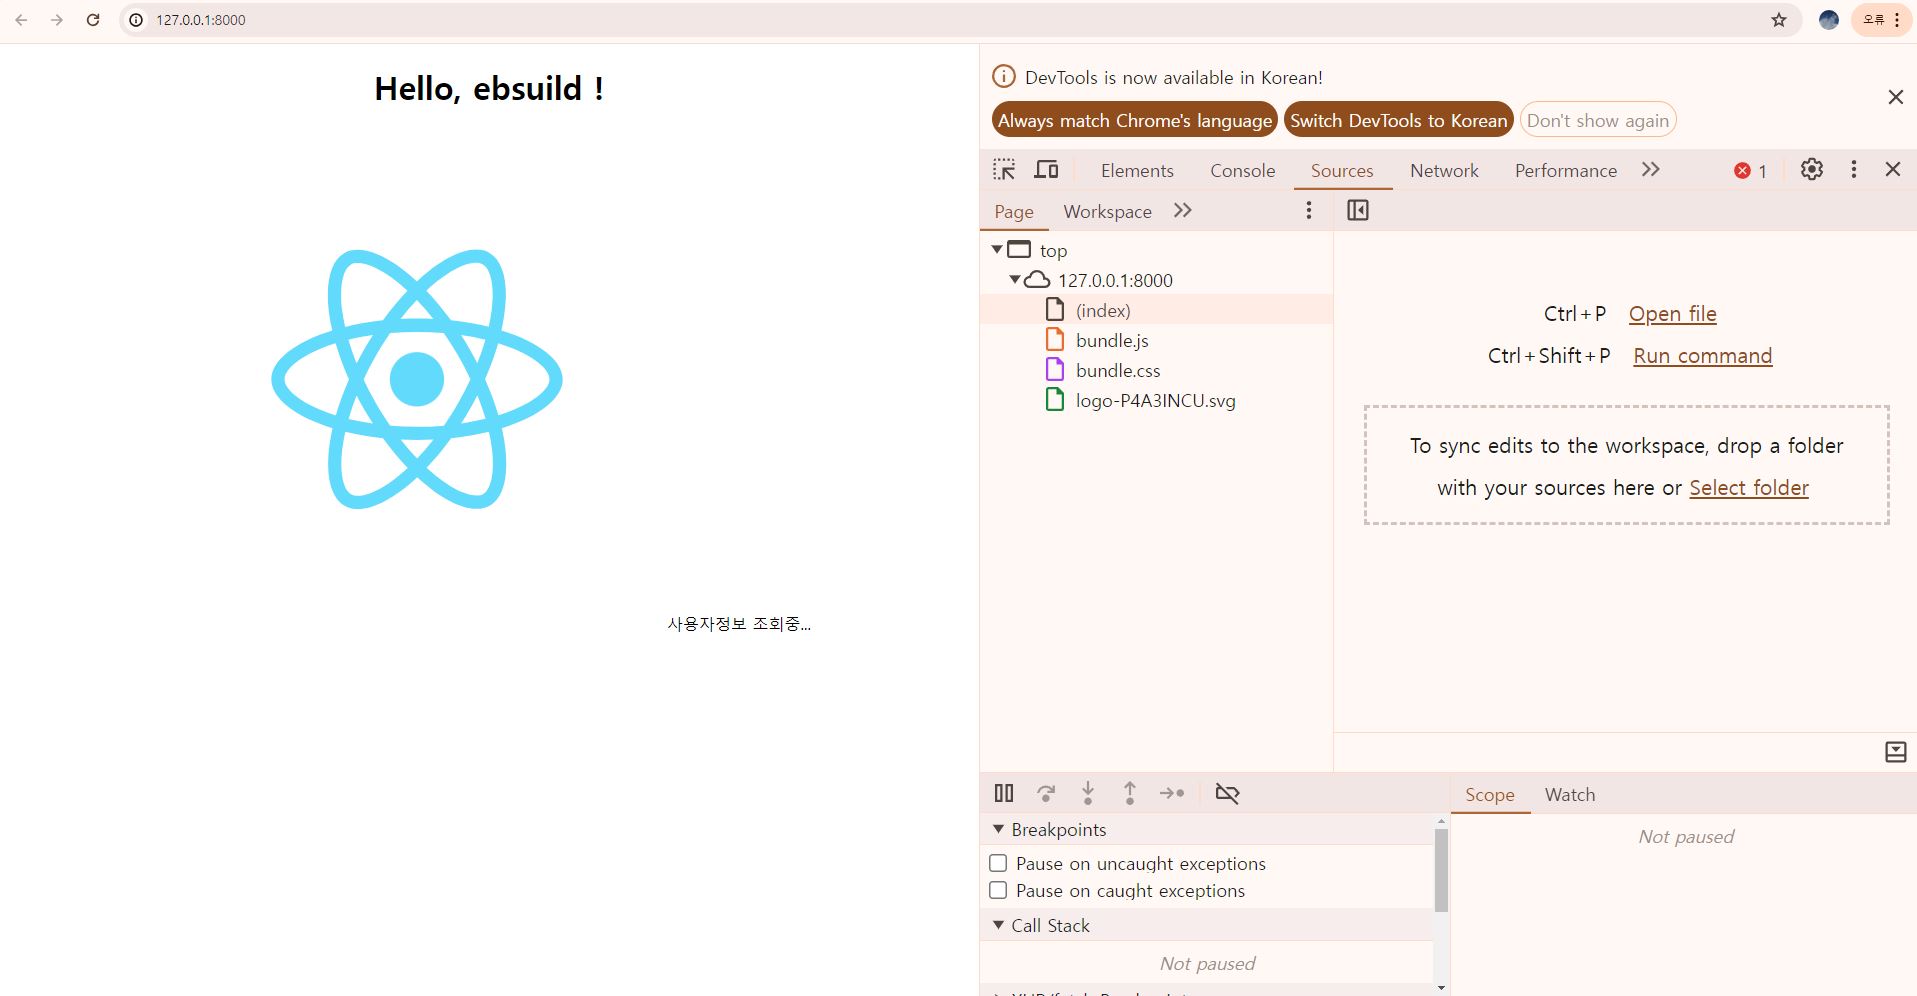The height and width of the screenshot is (996, 1917).
Task: Toggle the device toolbar
Action: click(x=1046, y=170)
